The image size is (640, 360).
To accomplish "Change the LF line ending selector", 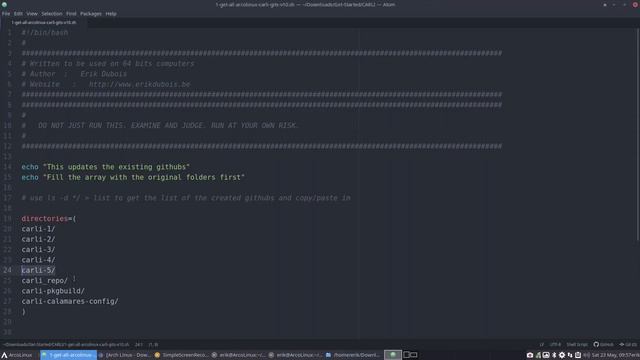I will [x=542, y=344].
